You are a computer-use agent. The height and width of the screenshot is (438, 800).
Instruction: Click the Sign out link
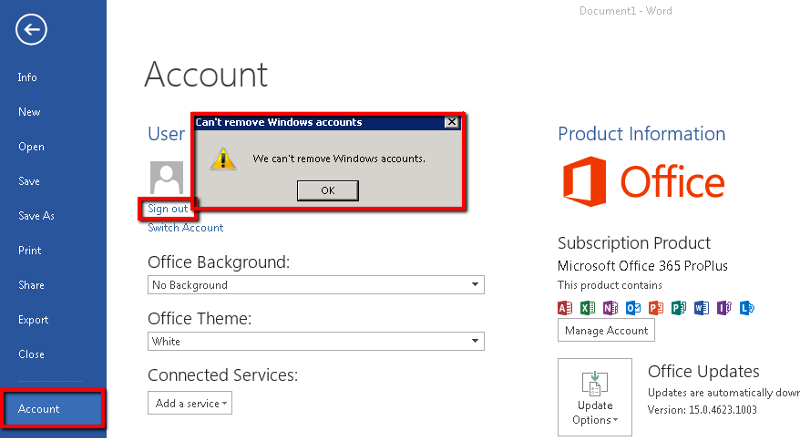(x=168, y=209)
